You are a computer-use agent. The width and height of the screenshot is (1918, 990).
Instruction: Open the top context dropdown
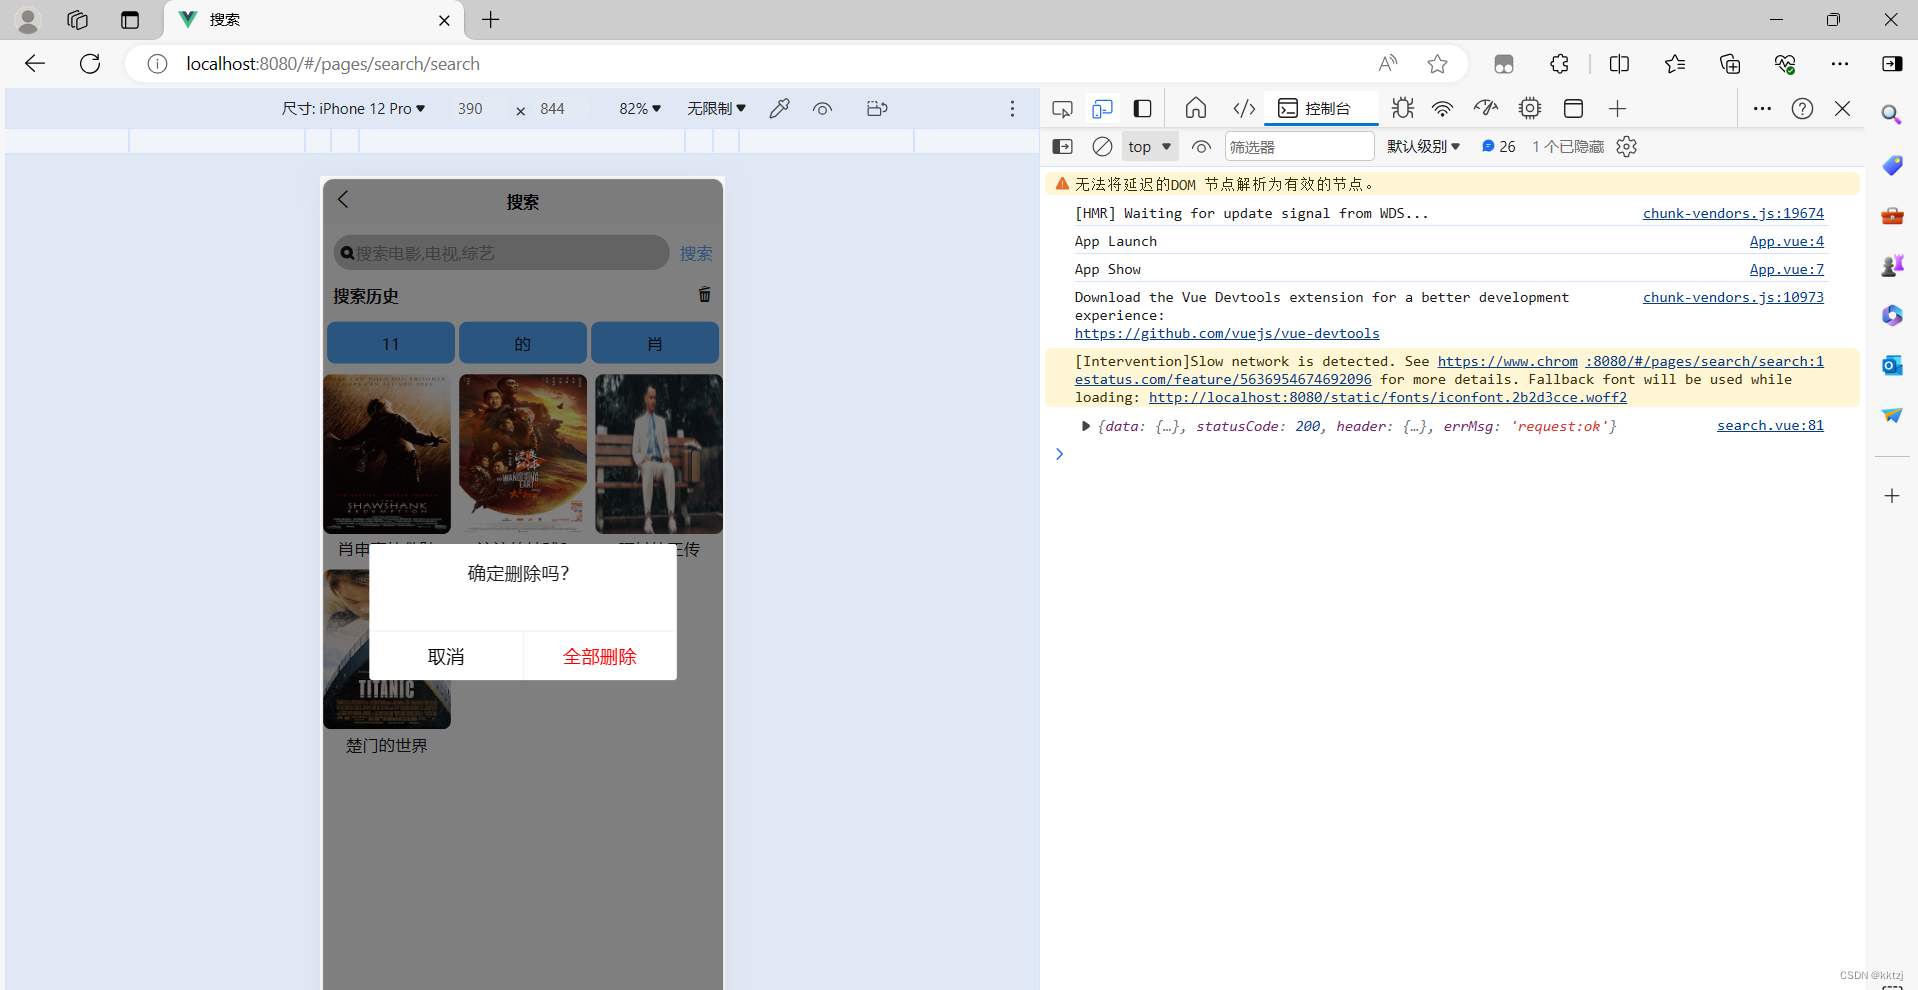1149,147
